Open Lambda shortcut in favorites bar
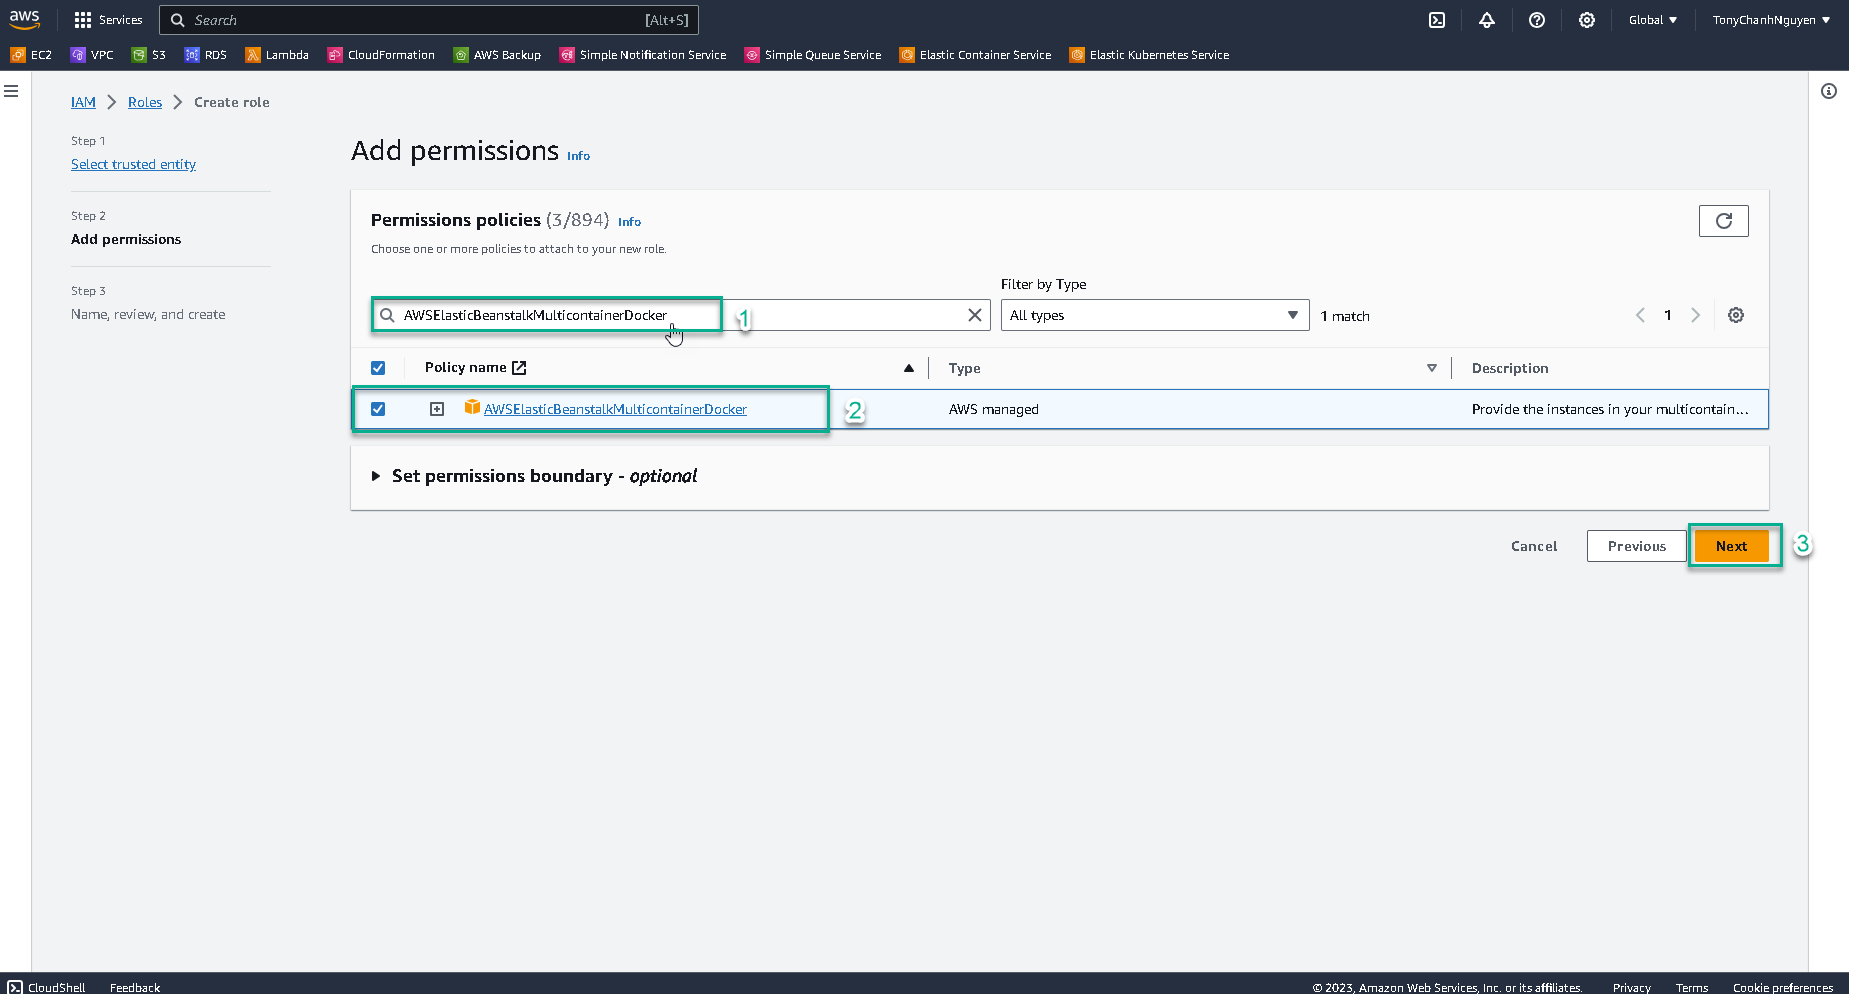 [x=277, y=55]
